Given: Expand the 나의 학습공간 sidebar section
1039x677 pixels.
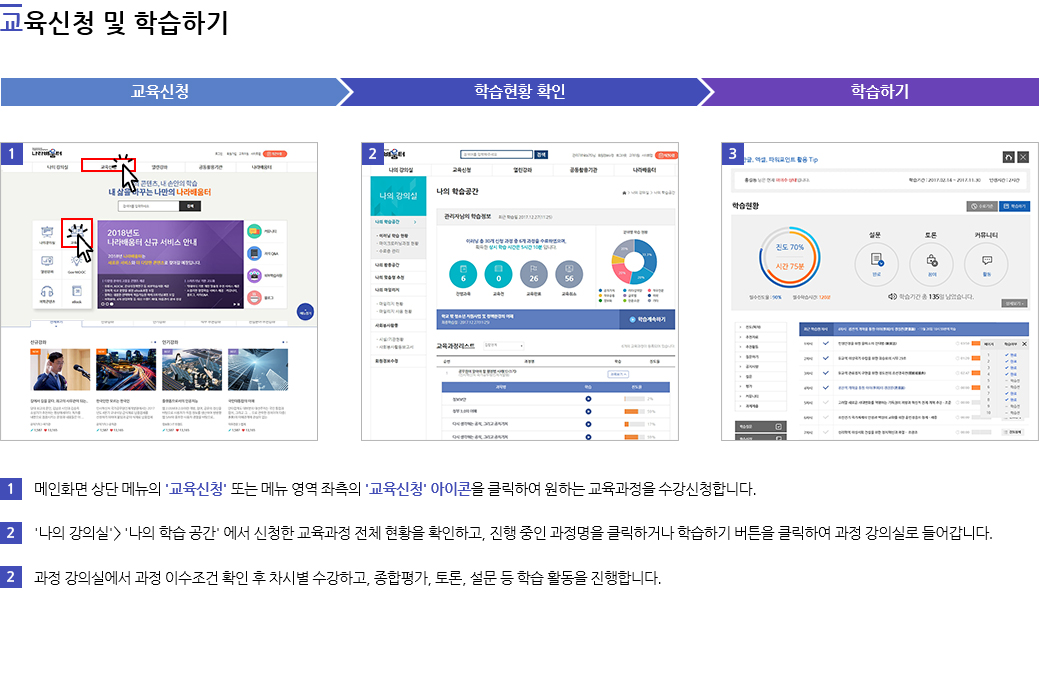Looking at the screenshot, I should point(392,221).
